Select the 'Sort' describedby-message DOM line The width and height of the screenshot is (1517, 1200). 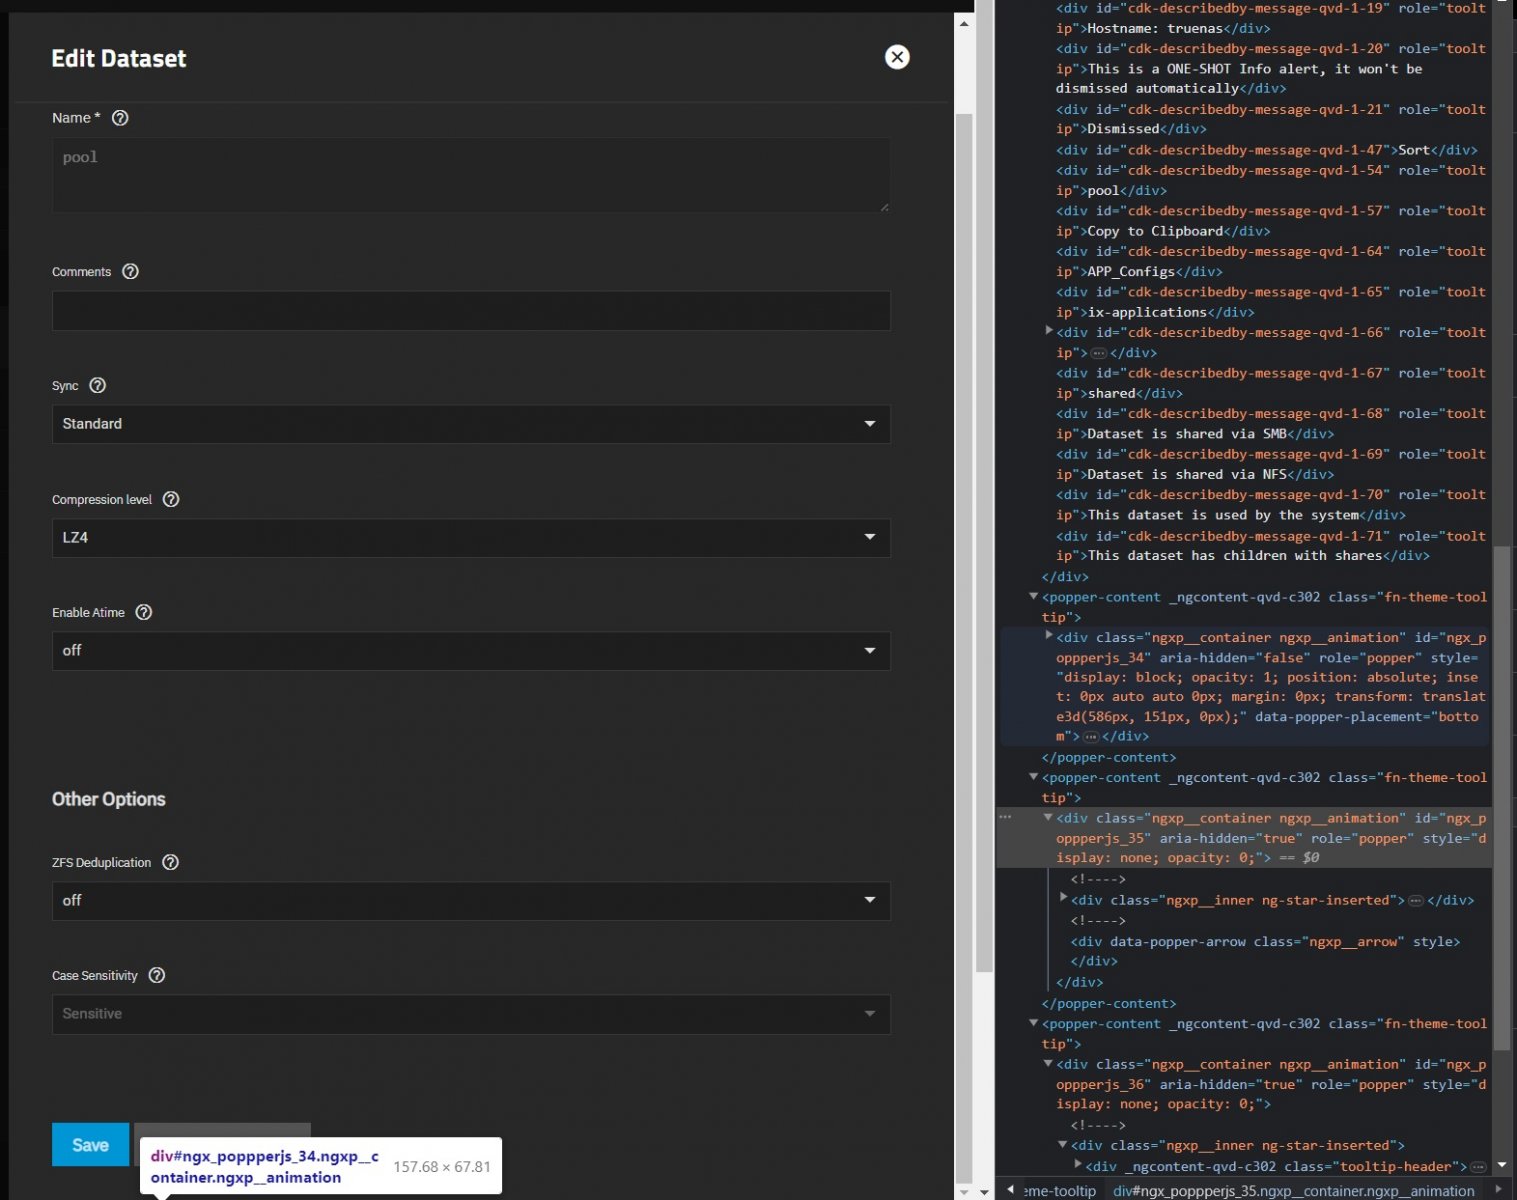click(x=1266, y=150)
